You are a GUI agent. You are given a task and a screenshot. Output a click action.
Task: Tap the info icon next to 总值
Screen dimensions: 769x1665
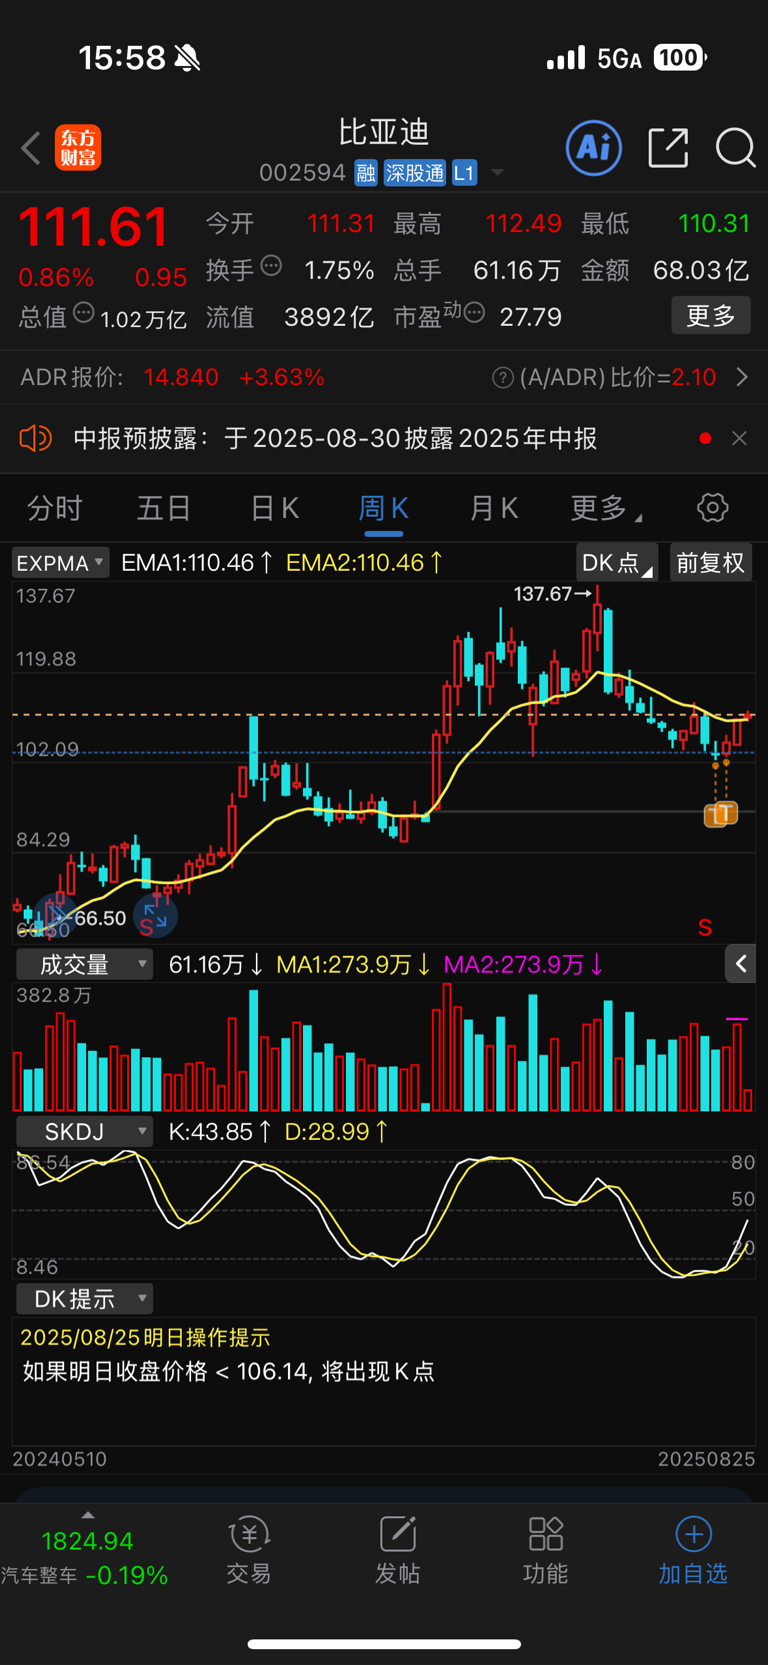(84, 312)
